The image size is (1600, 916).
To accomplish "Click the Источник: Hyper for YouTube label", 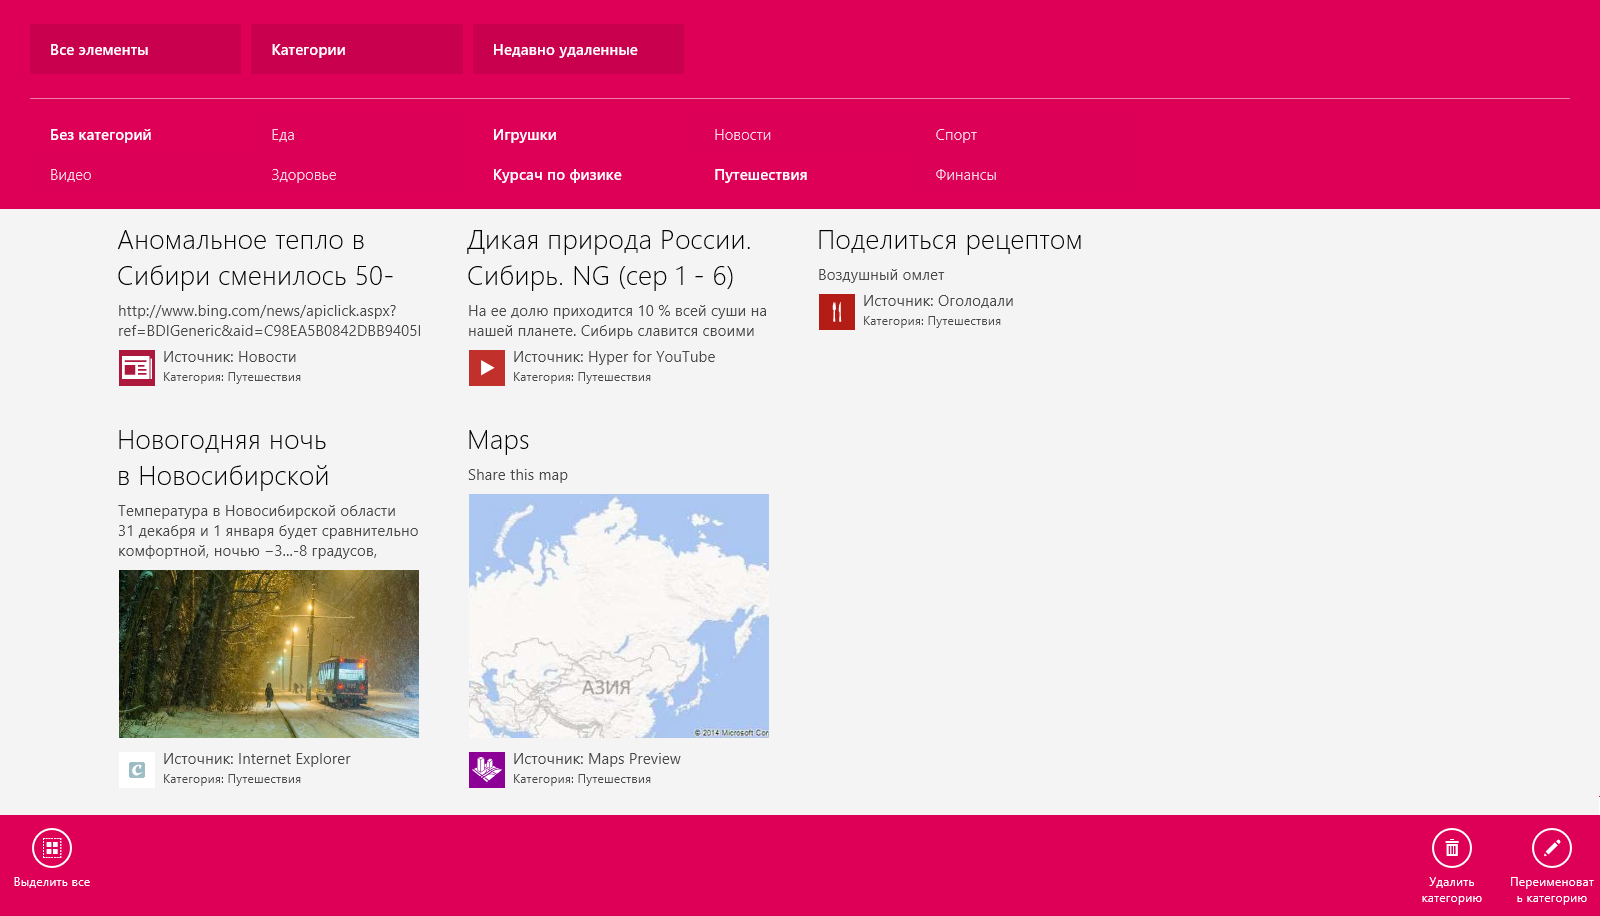I will click(614, 357).
